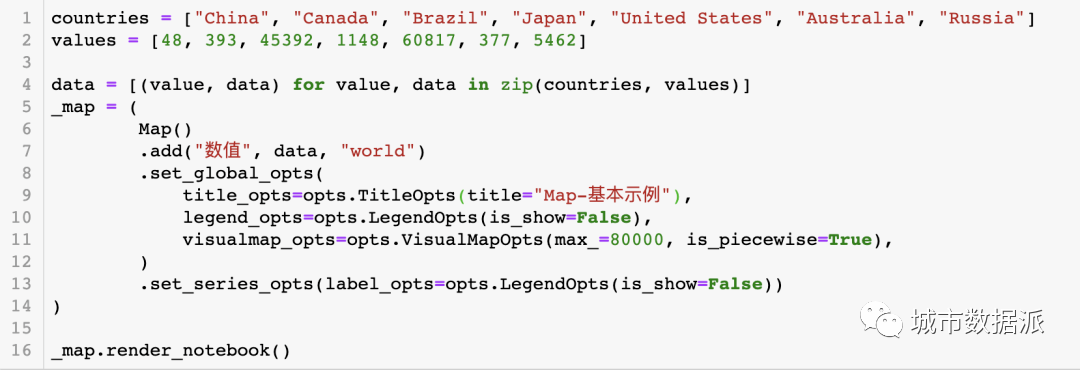Click the _map variable assignment

click(73, 107)
